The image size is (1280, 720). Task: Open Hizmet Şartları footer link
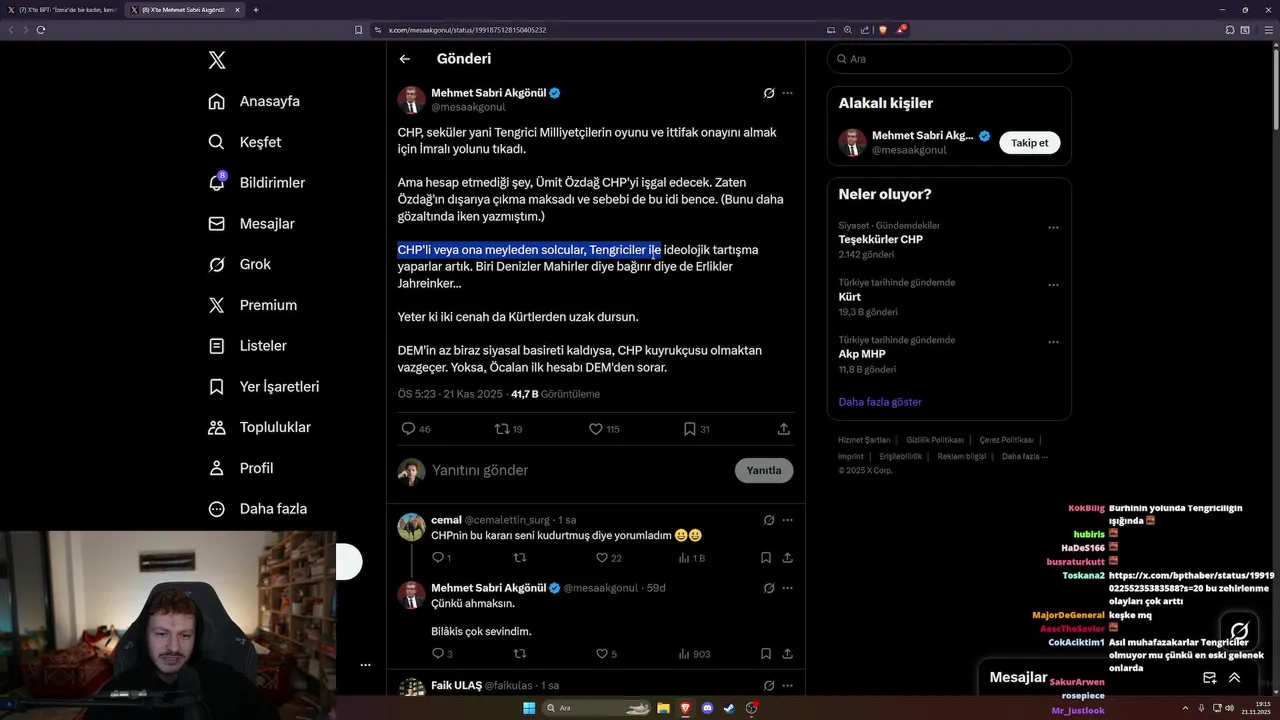pyautogui.click(x=864, y=440)
